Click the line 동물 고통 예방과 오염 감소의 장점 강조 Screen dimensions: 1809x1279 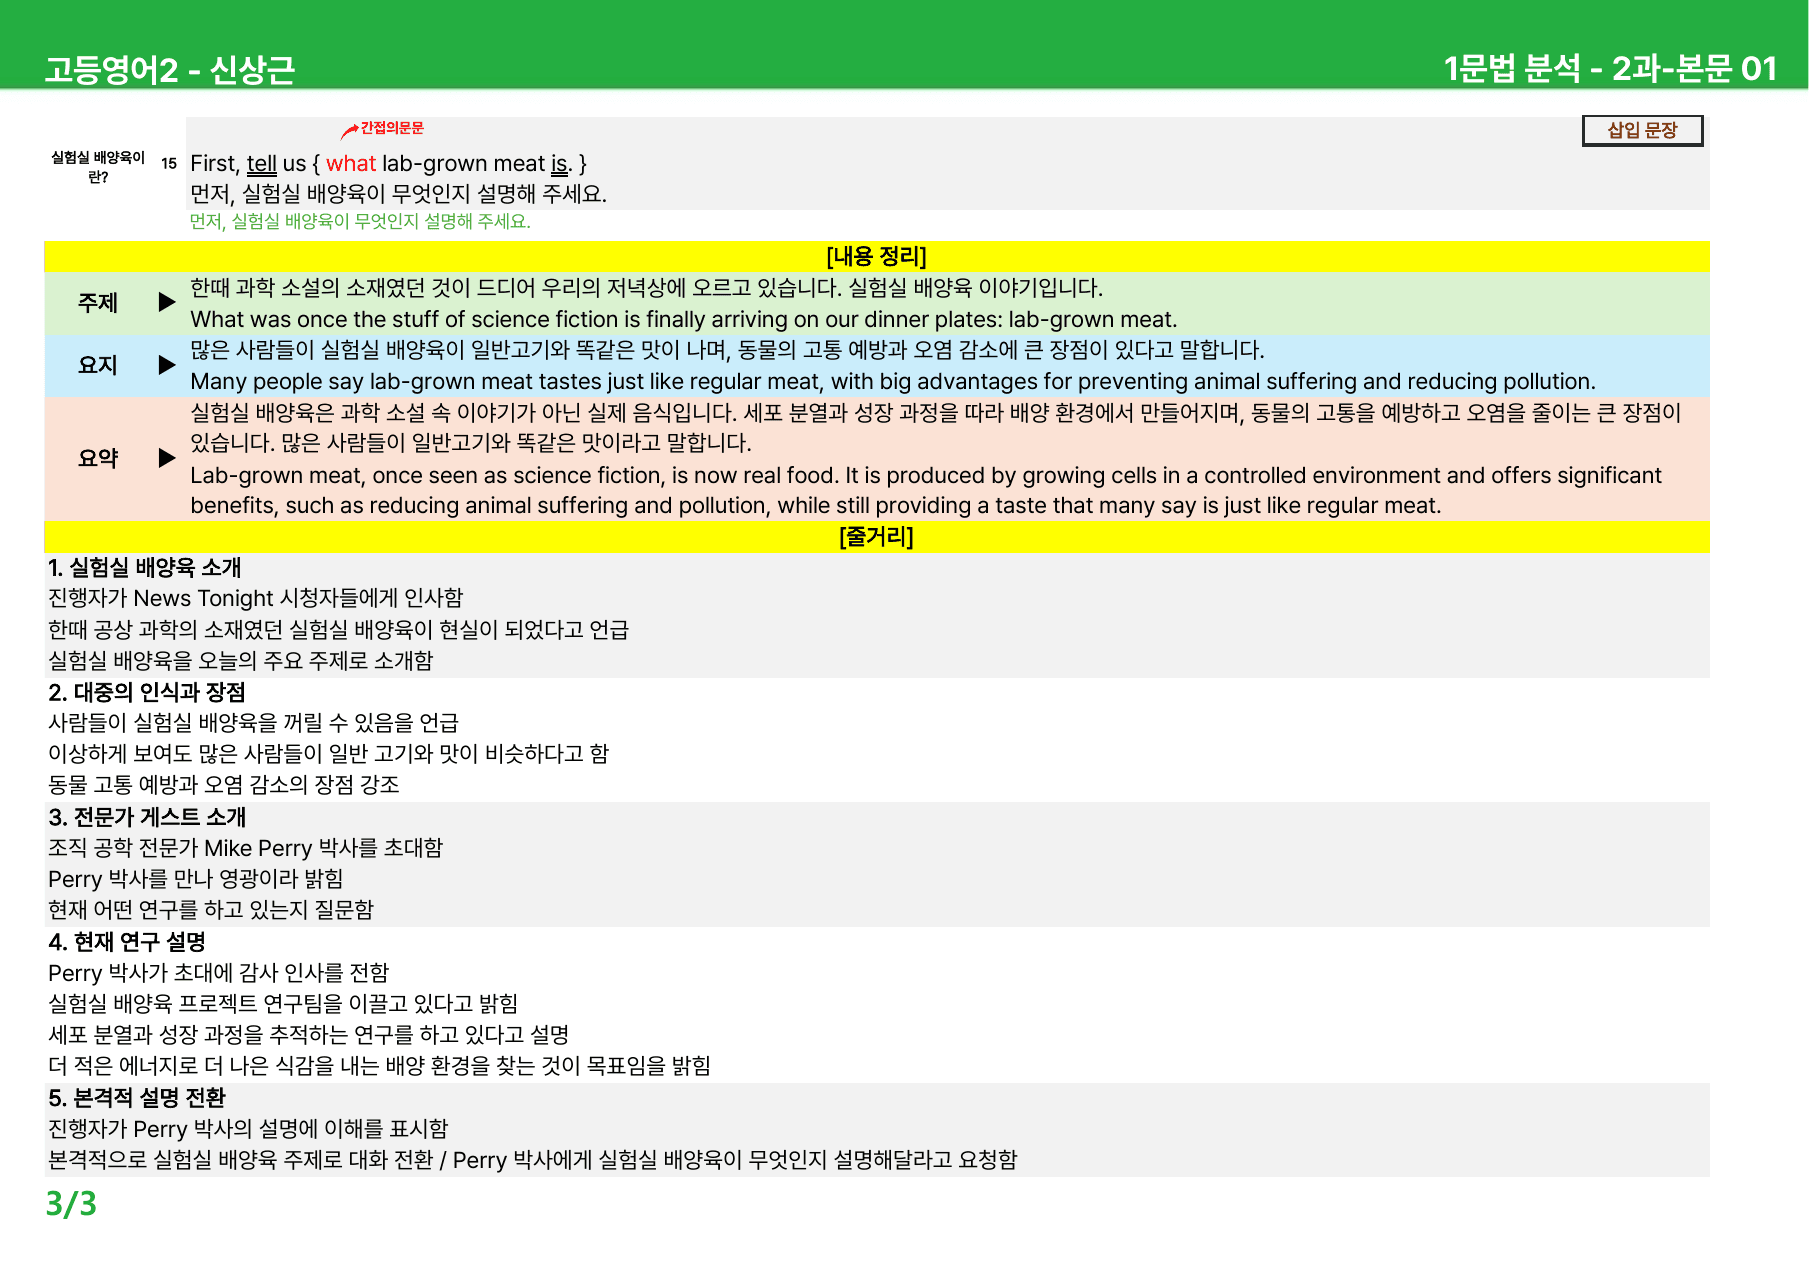coord(224,784)
